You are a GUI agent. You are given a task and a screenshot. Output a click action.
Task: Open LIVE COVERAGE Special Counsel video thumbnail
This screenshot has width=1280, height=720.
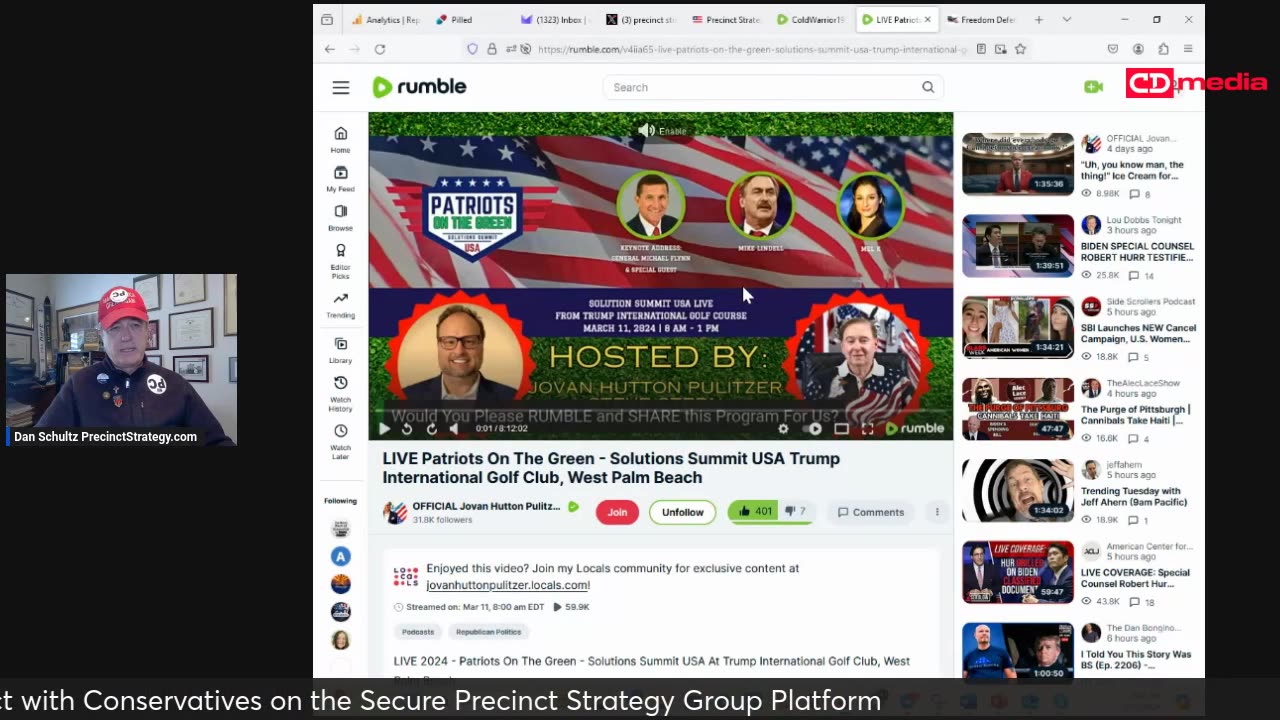1018,572
